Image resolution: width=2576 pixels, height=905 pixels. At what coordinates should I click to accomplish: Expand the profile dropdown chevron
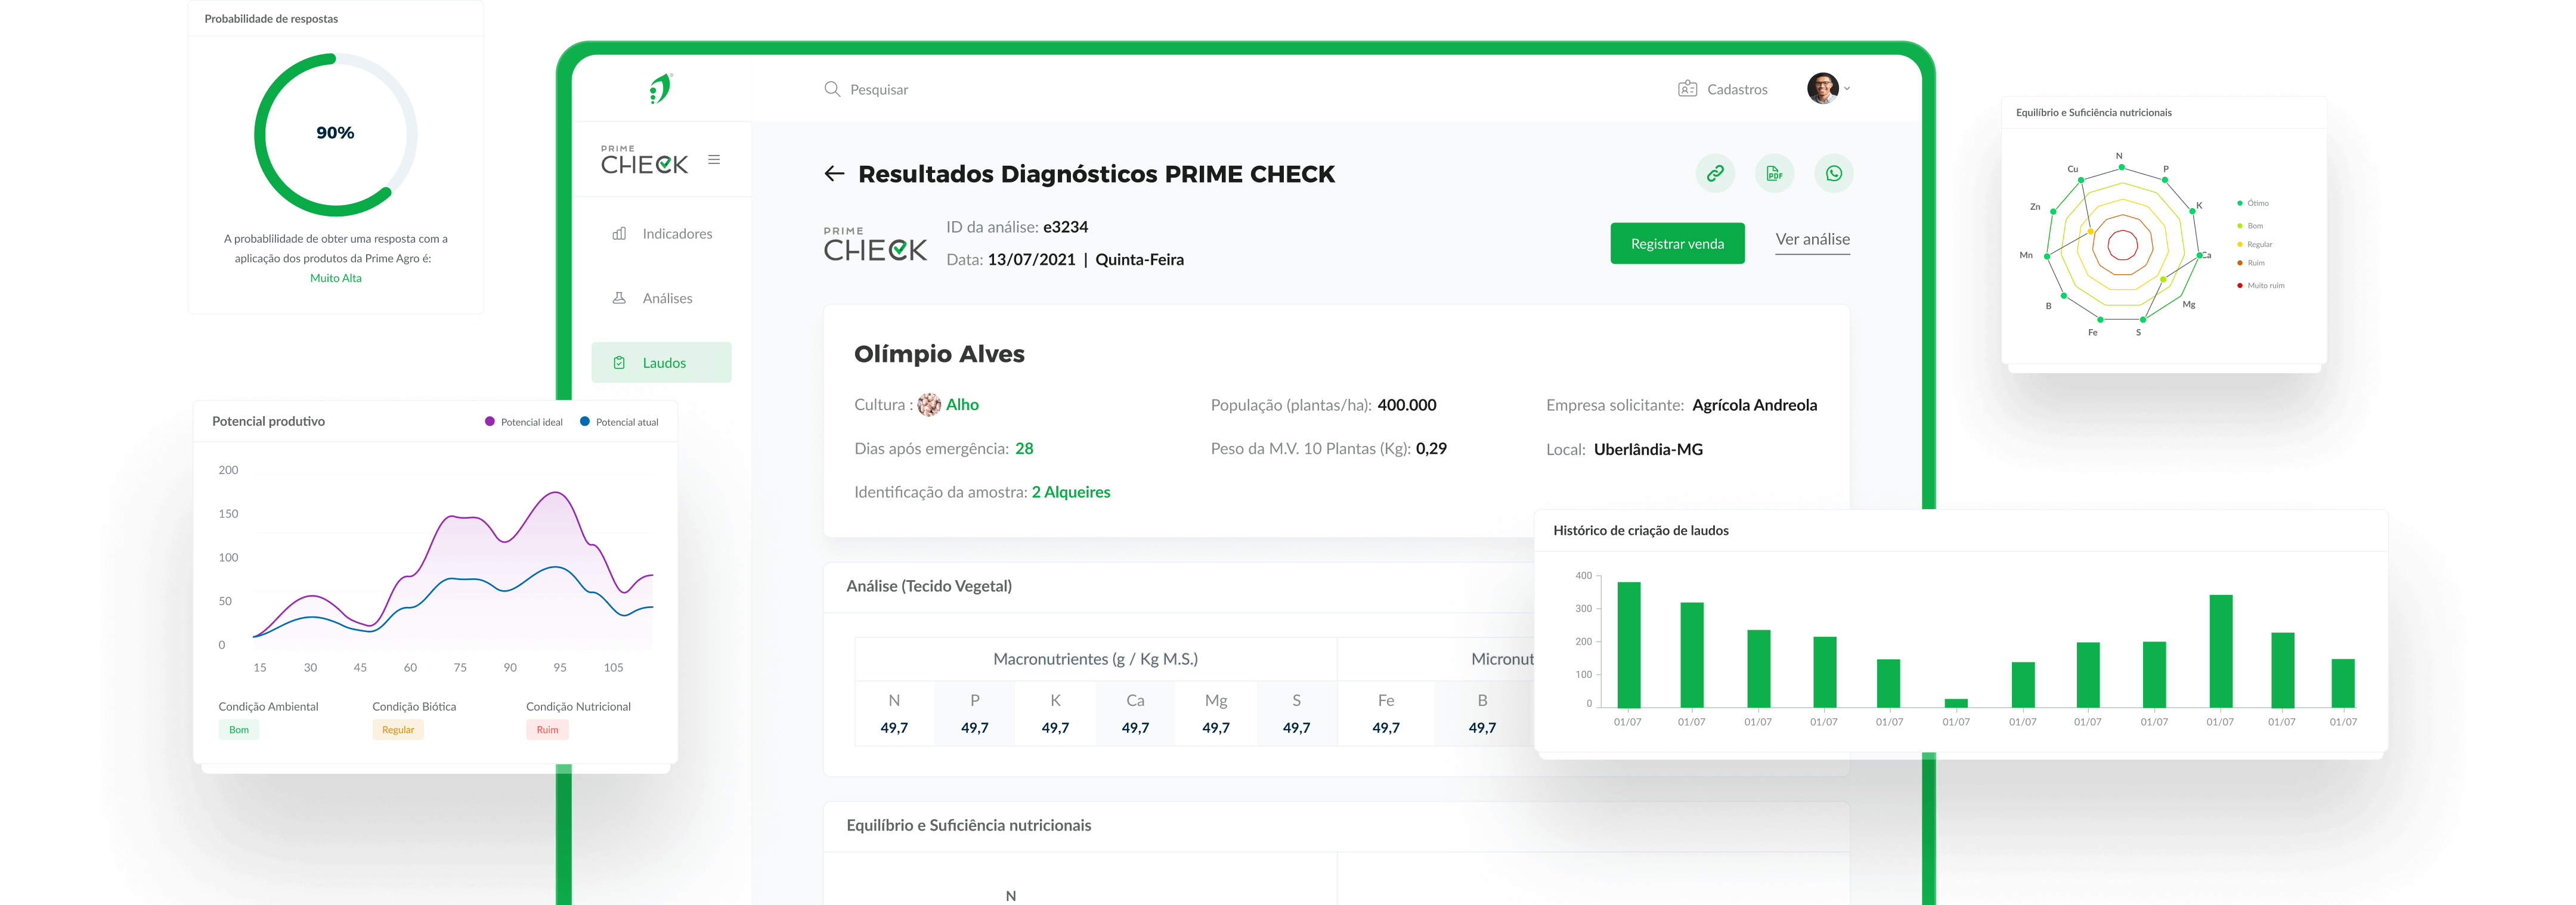[x=1847, y=89]
